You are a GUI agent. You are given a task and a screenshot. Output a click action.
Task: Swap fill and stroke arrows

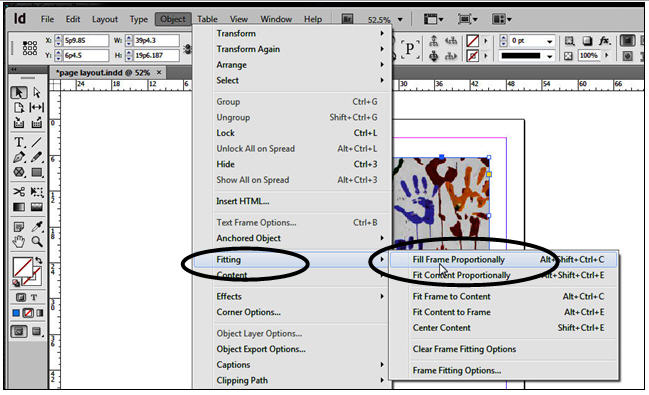pos(38,260)
